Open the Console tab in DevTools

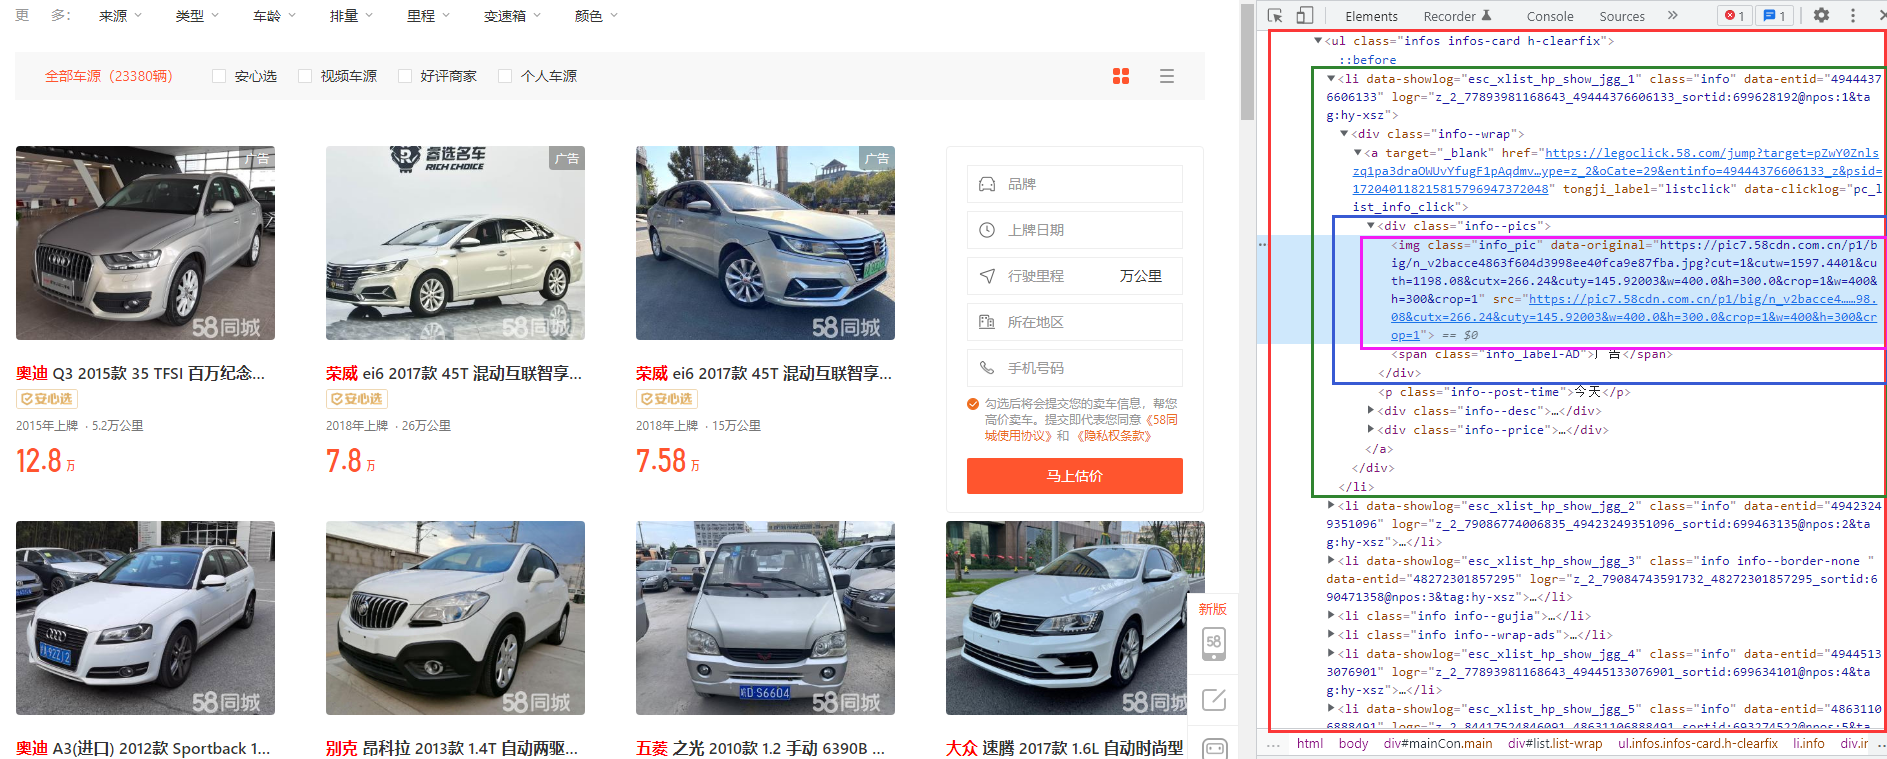(x=1550, y=16)
